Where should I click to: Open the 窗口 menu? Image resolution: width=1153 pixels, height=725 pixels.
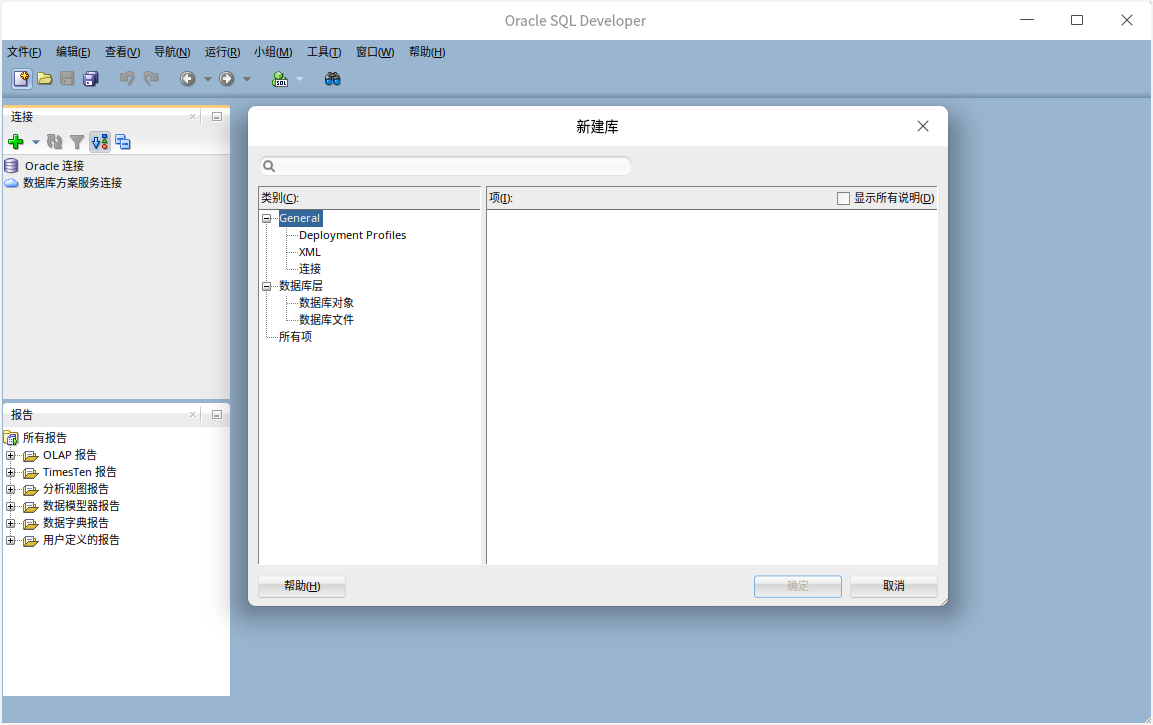(375, 52)
